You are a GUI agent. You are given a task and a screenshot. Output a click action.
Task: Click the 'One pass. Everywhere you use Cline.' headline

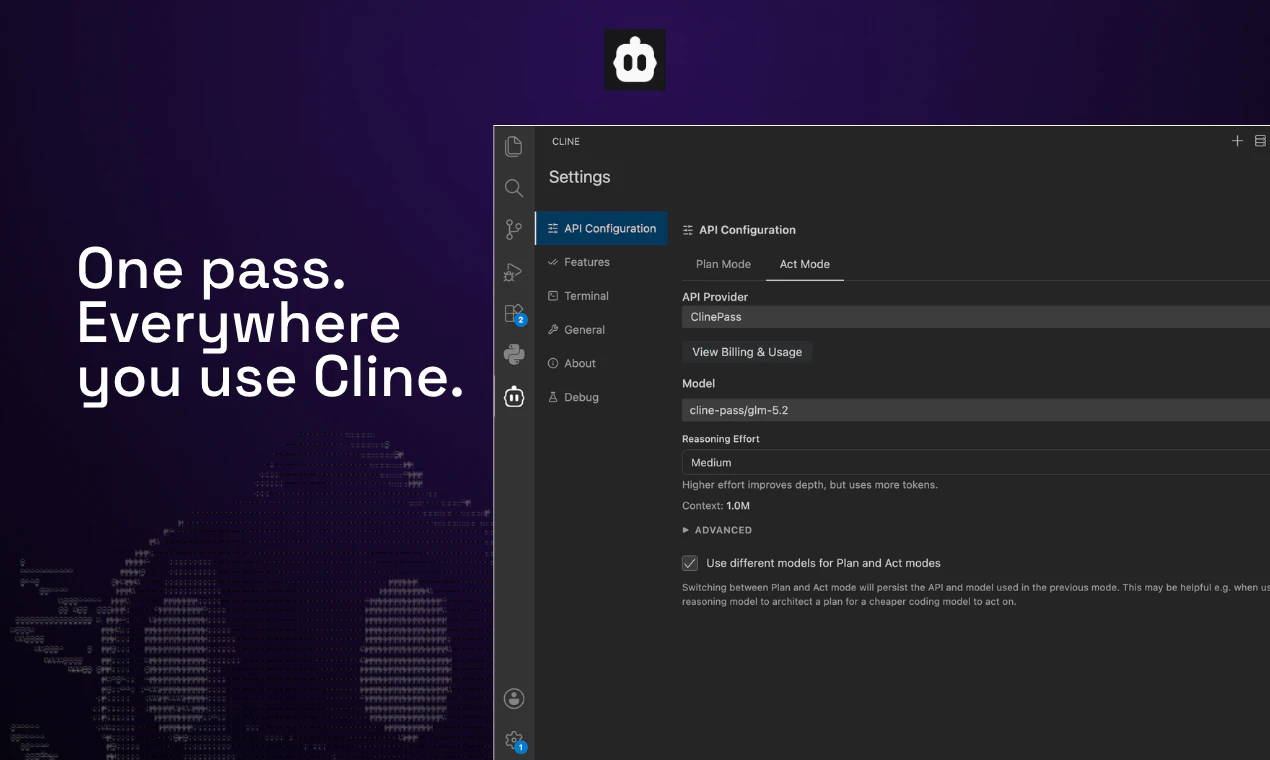(270, 324)
